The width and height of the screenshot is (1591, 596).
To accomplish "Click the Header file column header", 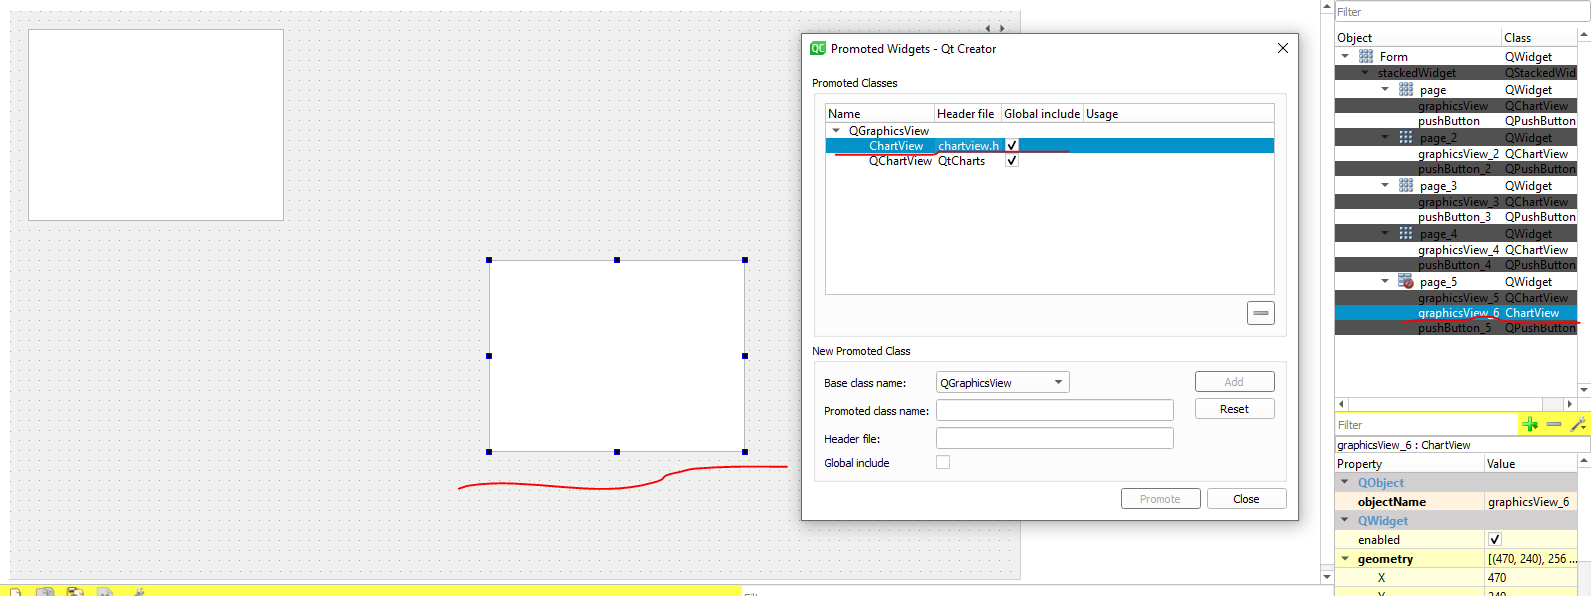I will click(x=967, y=113).
